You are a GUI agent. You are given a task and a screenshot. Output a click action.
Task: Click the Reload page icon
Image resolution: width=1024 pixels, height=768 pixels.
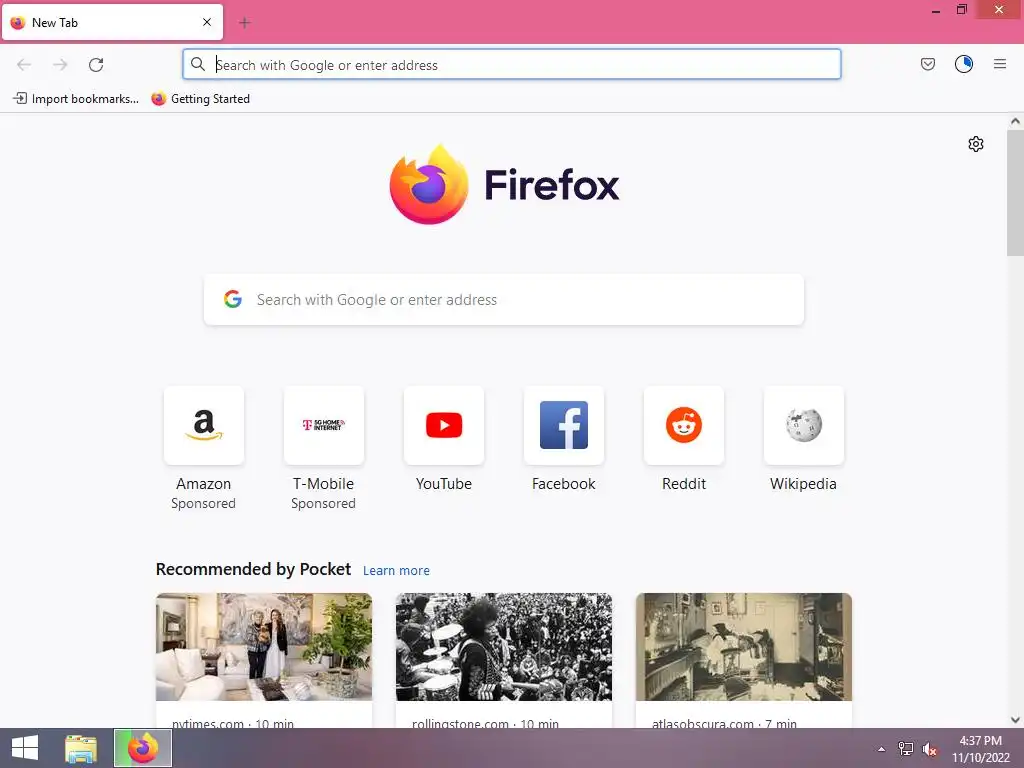click(x=96, y=65)
